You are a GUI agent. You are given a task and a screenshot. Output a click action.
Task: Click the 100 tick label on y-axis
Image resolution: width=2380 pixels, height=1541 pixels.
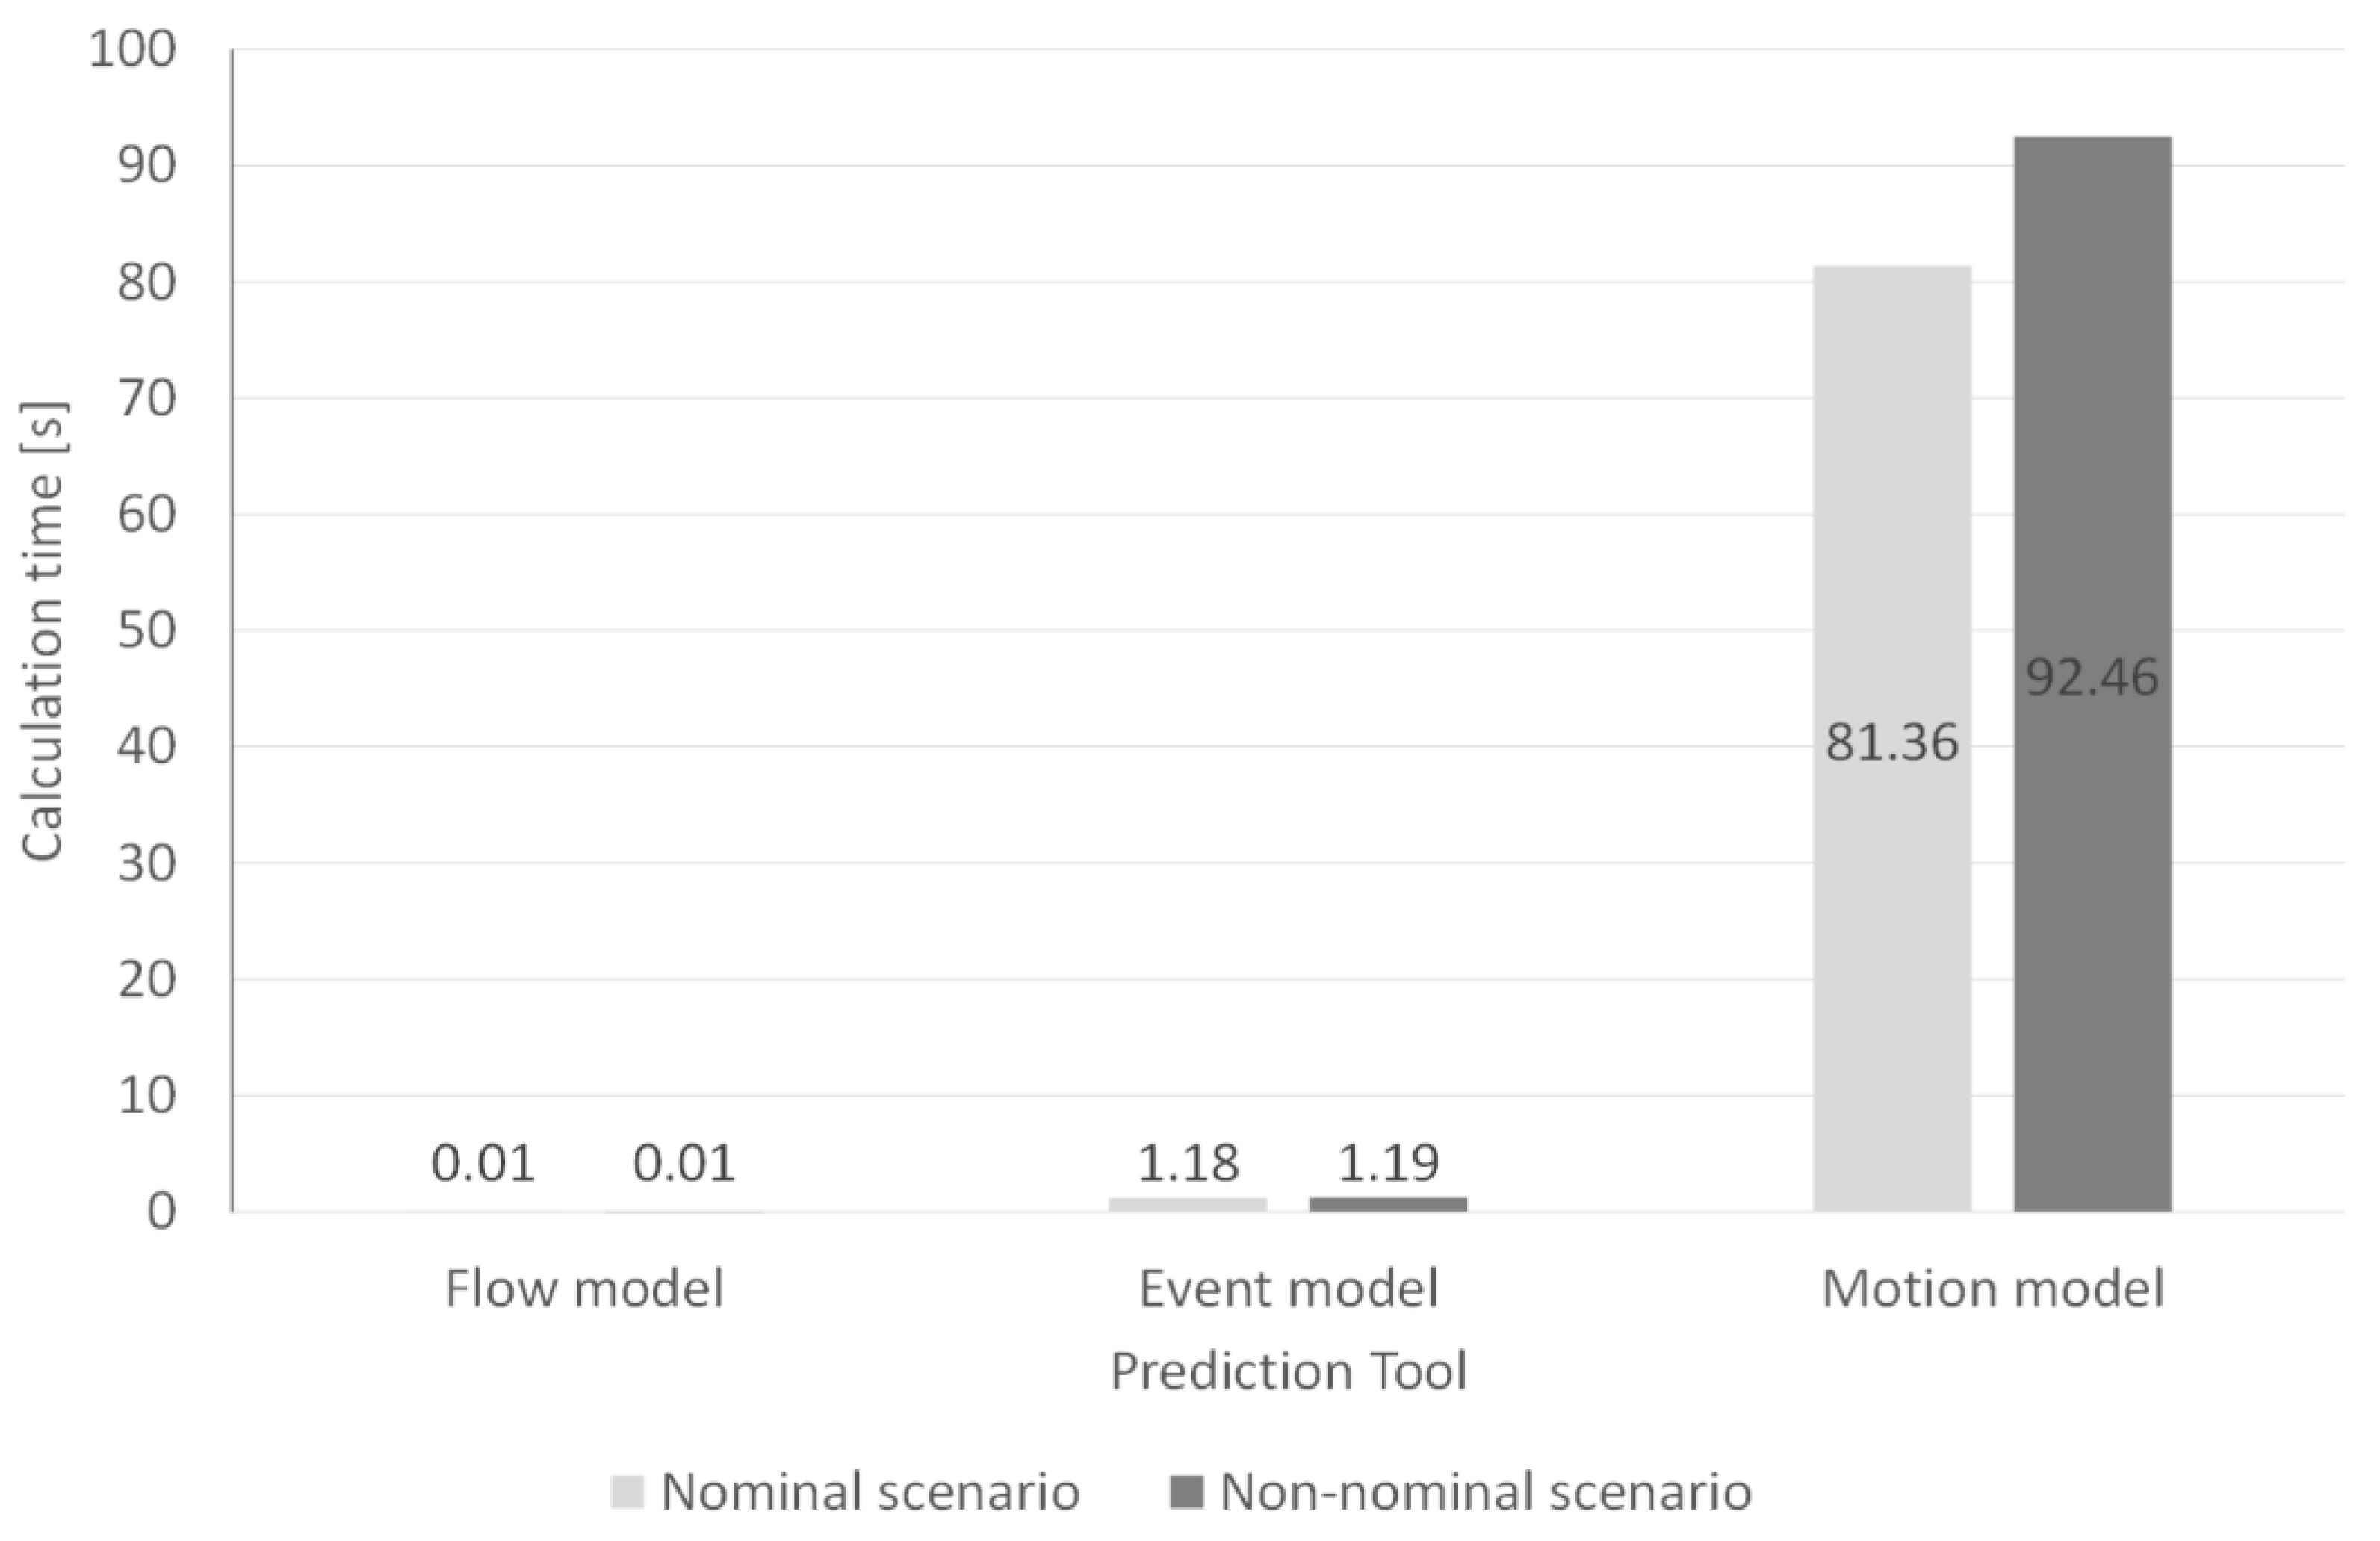tap(132, 49)
